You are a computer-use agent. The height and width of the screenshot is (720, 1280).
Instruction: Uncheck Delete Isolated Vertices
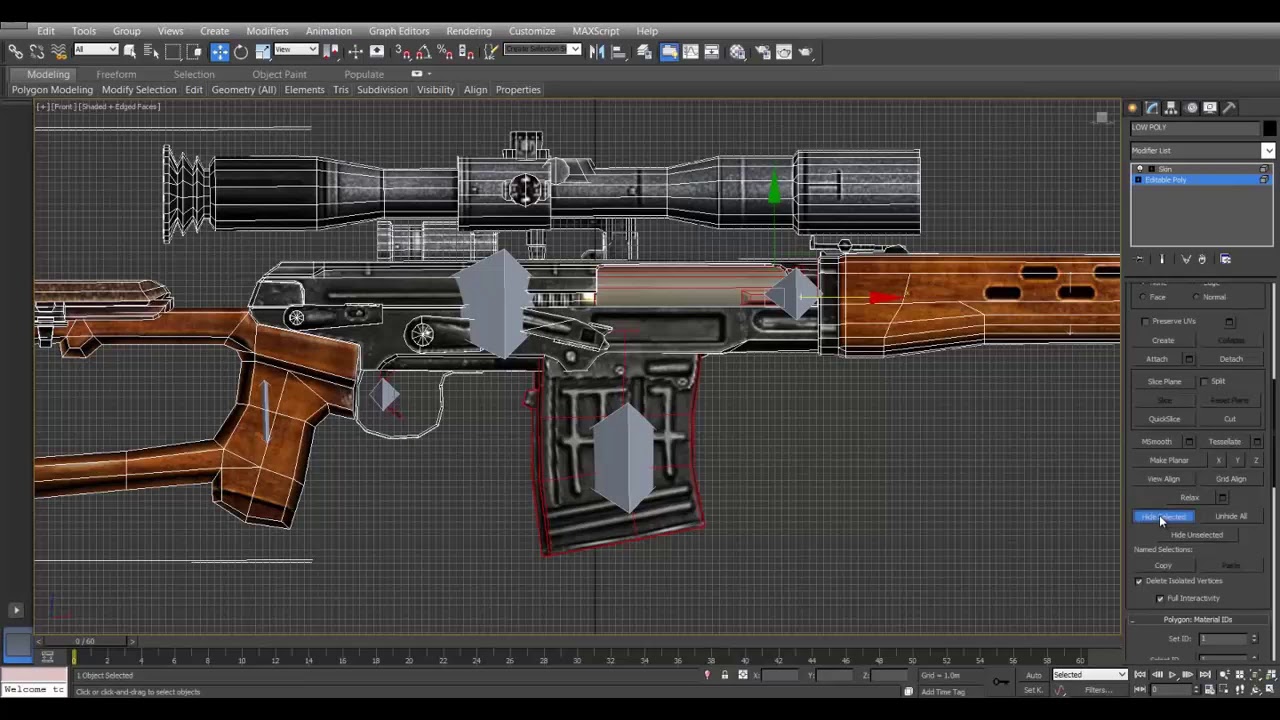pyautogui.click(x=1139, y=581)
